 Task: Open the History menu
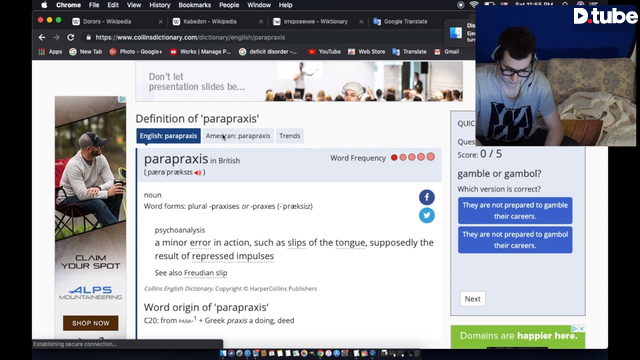[159, 5]
